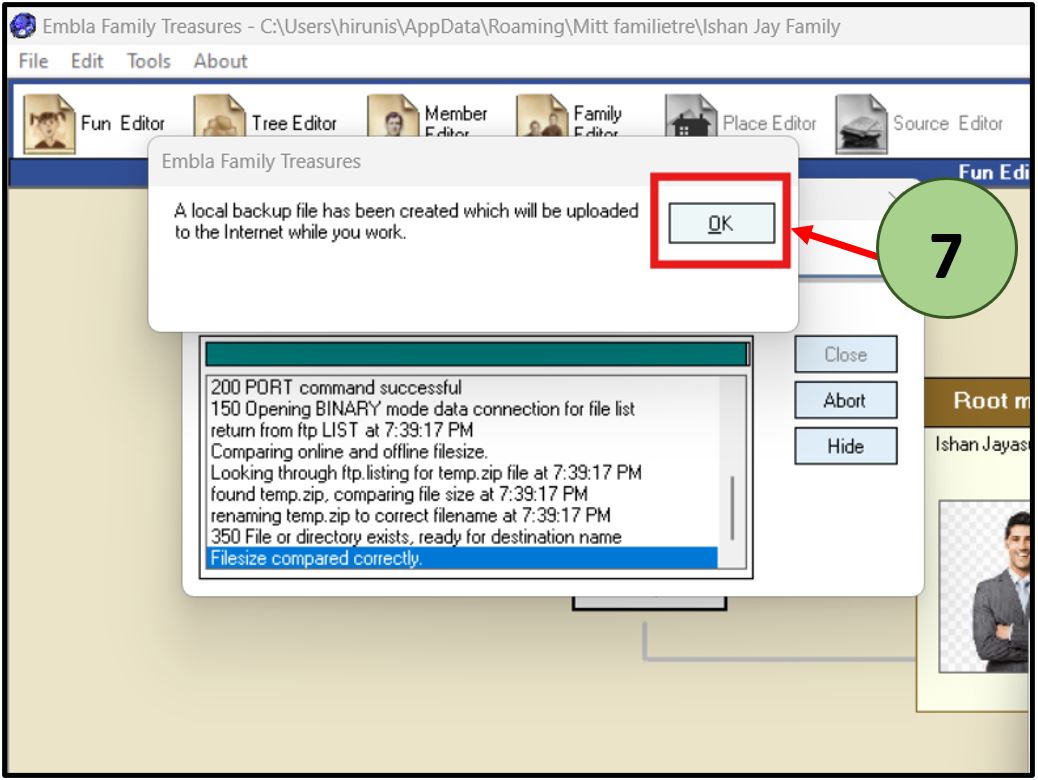Click the Fun Editor toolbar icon
The image size is (1038, 780).
tap(49, 122)
